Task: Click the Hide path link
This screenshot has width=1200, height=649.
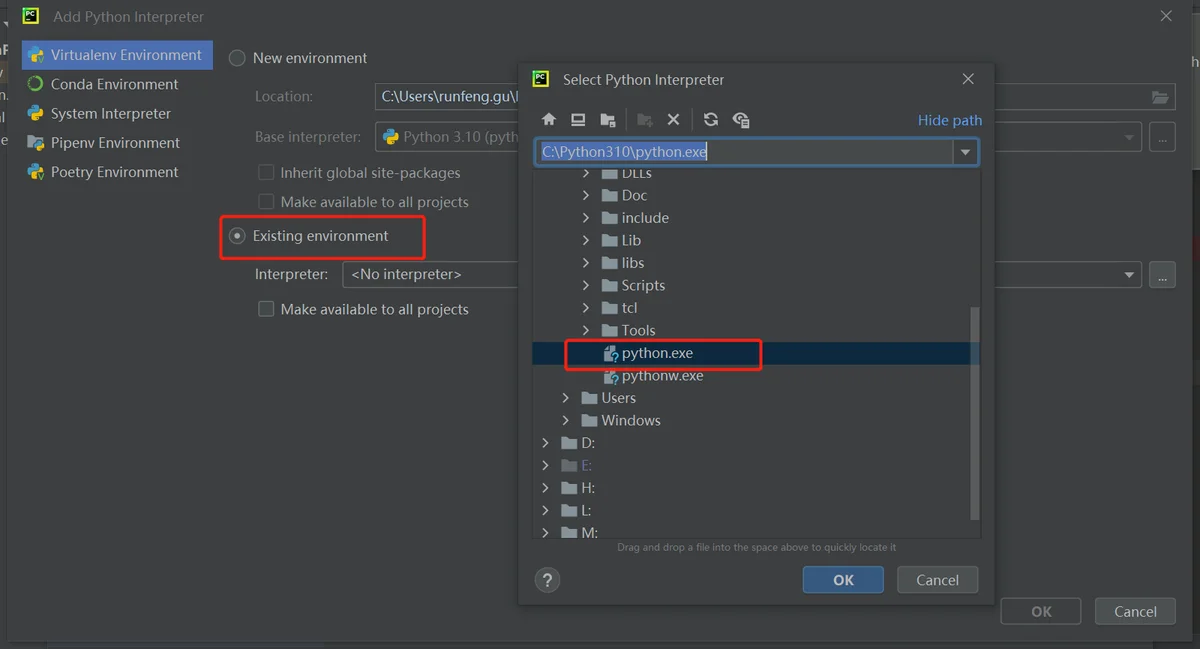Action: (x=950, y=120)
